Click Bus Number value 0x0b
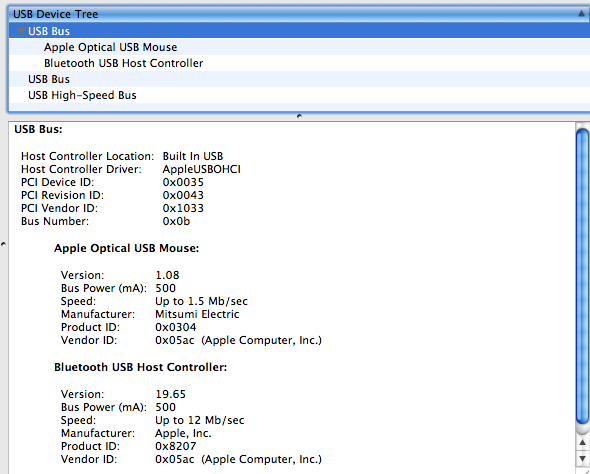The image size is (590, 474). [176, 221]
